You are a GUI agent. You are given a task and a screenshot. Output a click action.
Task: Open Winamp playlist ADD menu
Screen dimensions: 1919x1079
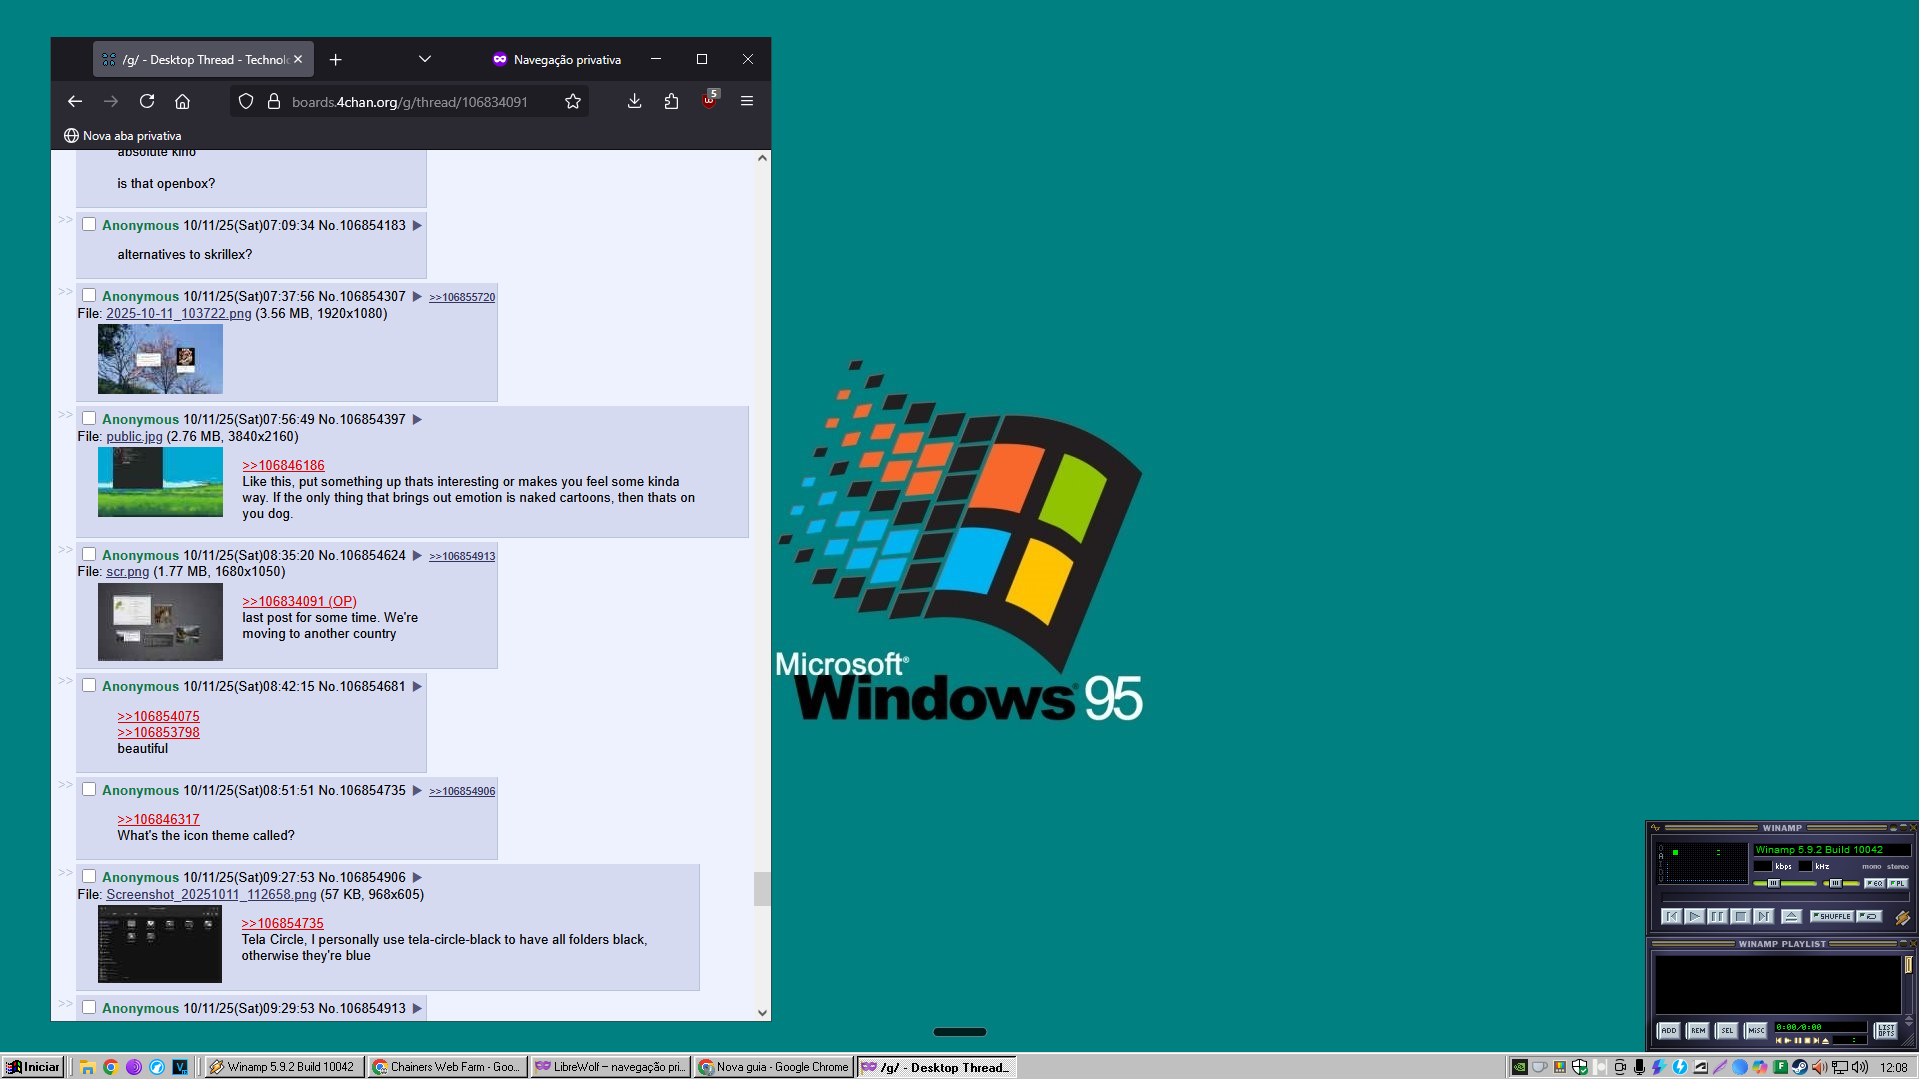coord(1669,1030)
